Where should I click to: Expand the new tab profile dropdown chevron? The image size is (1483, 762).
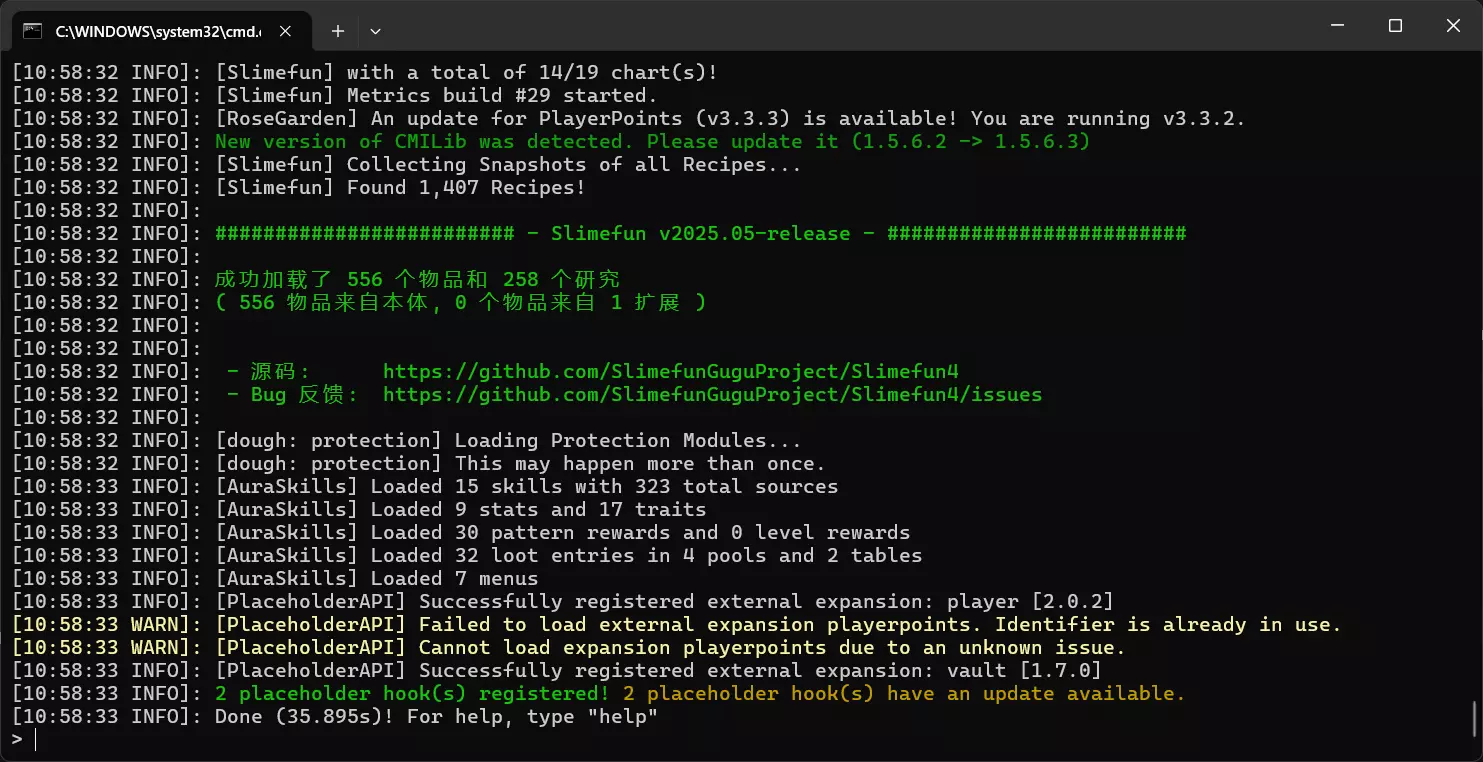point(375,31)
